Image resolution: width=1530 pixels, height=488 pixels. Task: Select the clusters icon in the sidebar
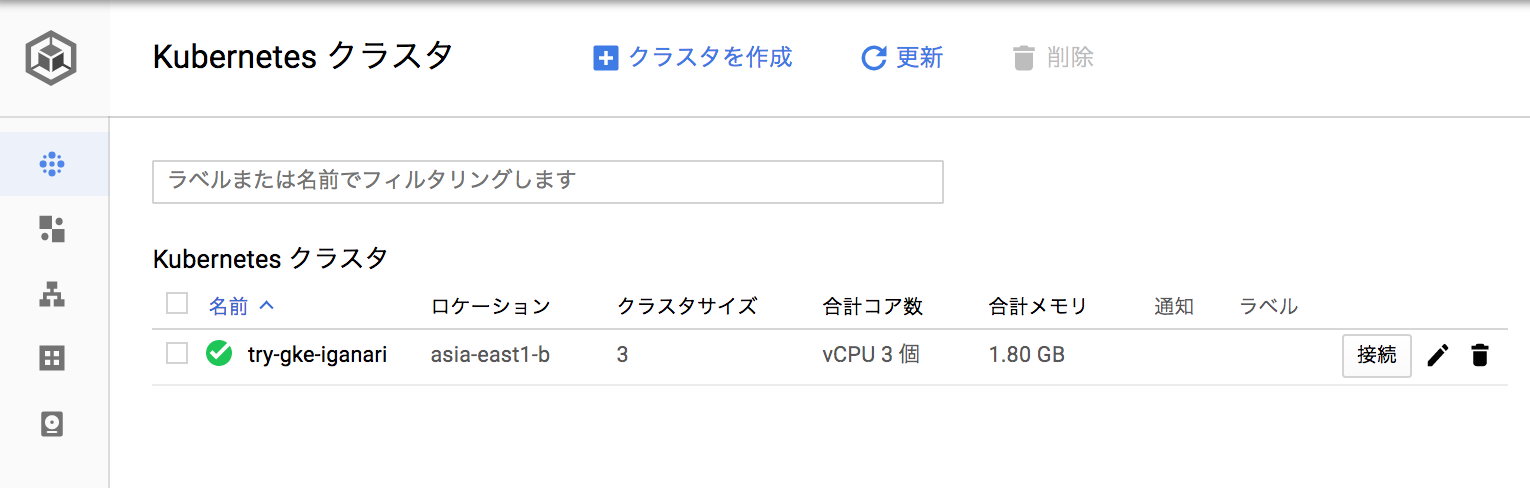tap(52, 164)
